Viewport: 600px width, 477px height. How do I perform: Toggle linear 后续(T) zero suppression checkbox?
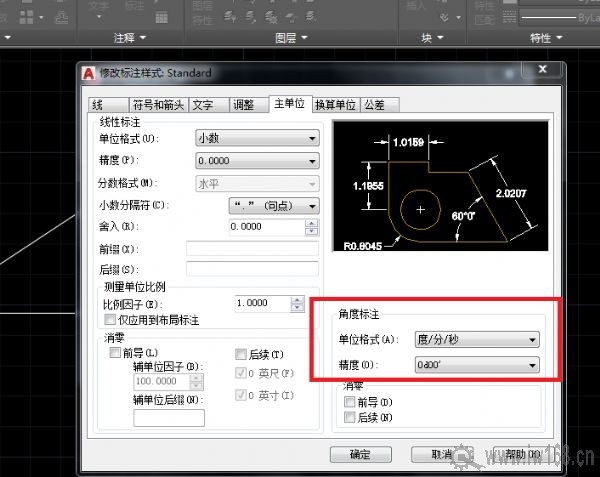240,354
